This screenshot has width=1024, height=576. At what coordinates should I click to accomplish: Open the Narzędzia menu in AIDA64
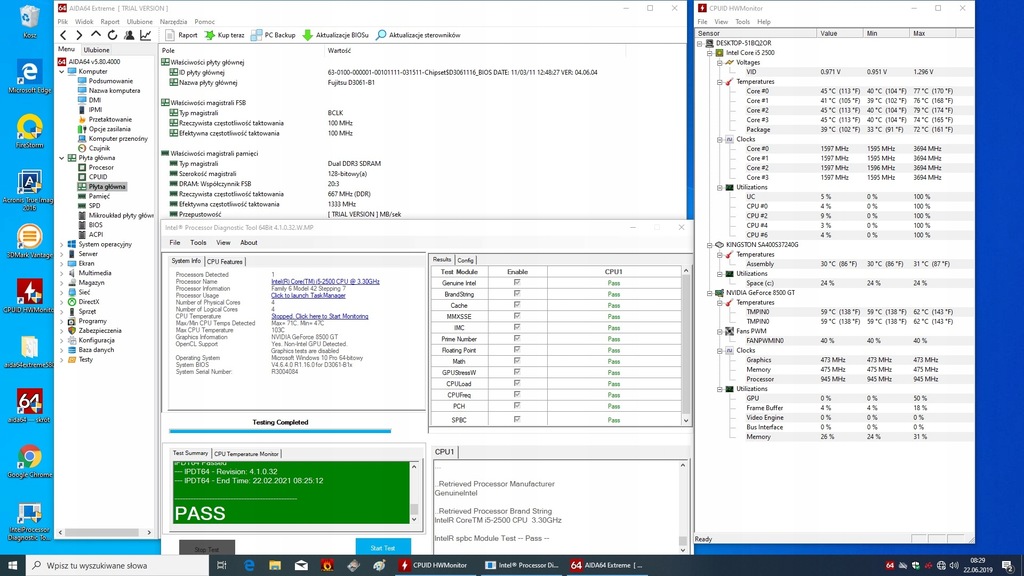pos(173,21)
